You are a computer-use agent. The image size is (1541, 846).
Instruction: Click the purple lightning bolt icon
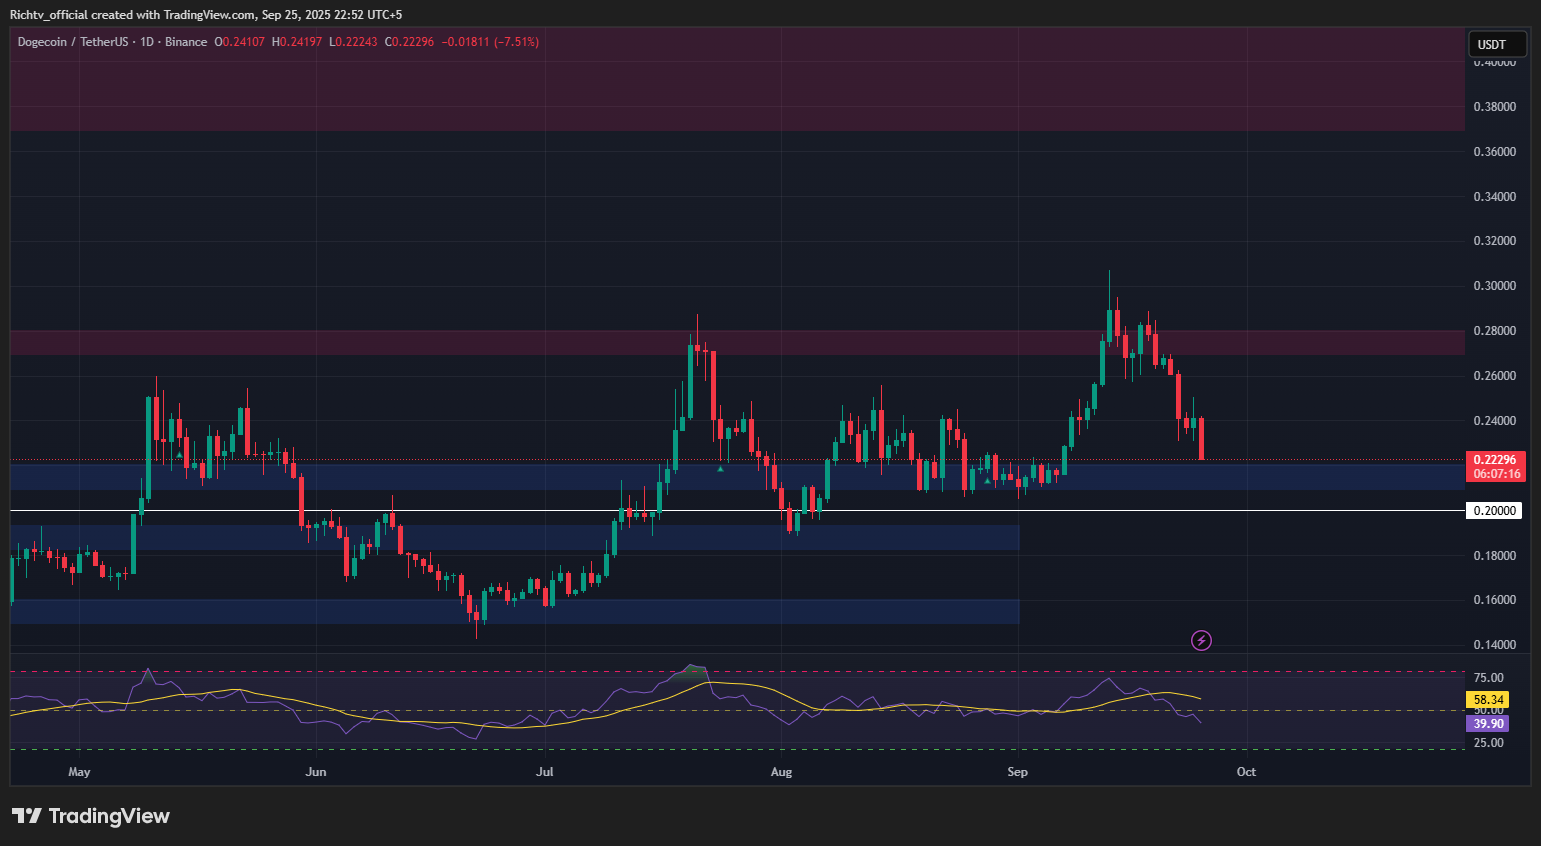(x=1201, y=640)
